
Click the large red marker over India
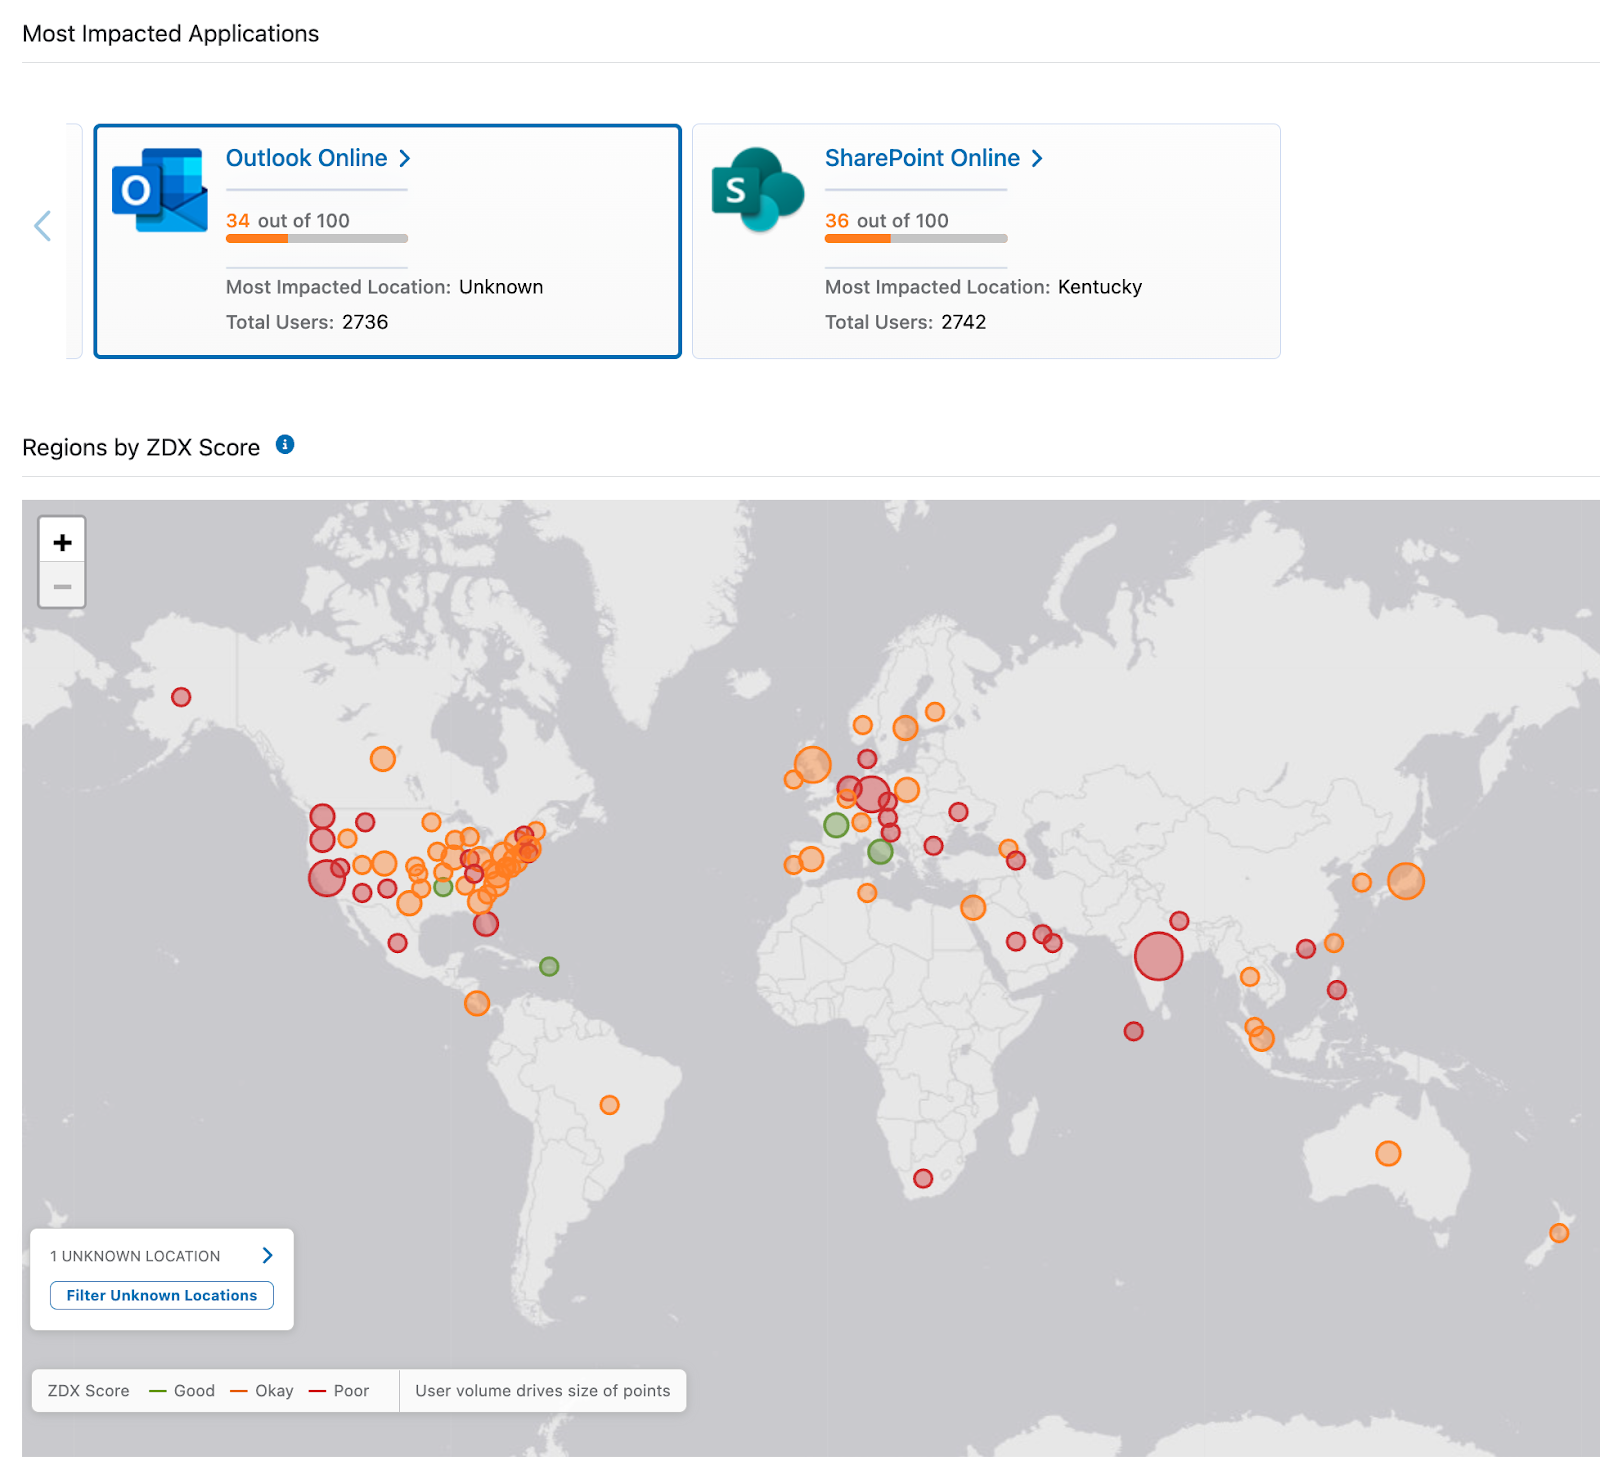[1158, 956]
